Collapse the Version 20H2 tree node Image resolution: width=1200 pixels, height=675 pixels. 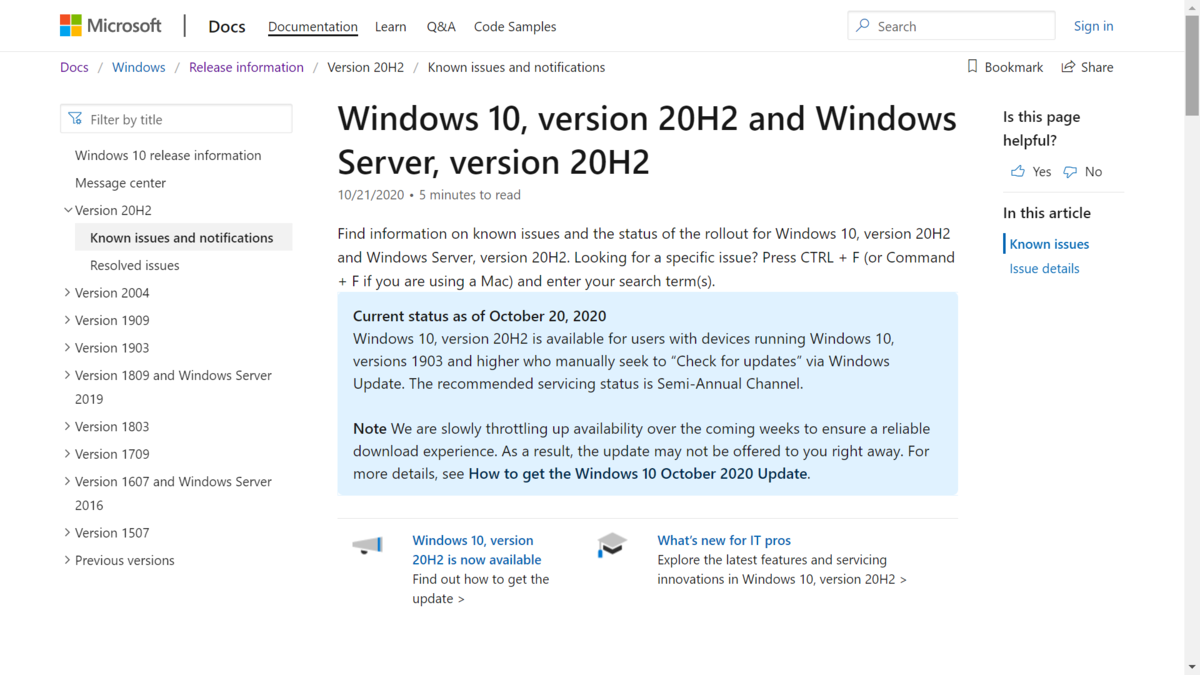68,210
